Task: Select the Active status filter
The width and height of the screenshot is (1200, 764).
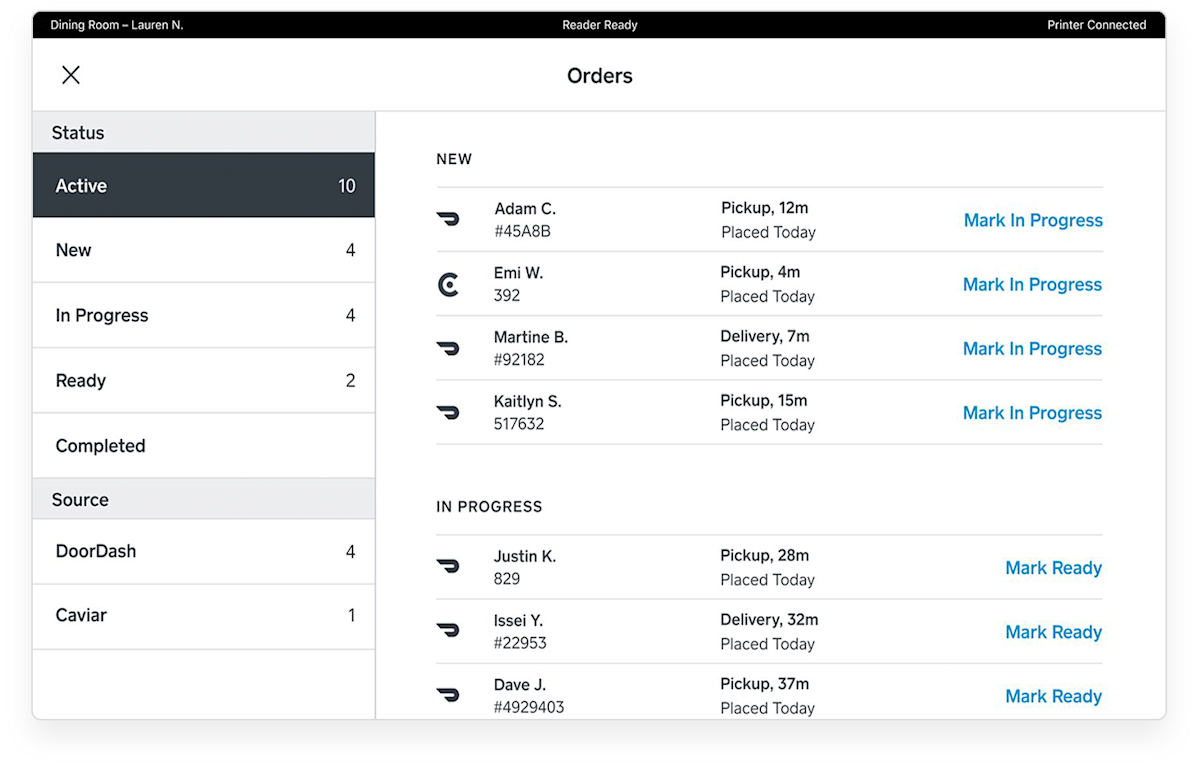Action: (x=204, y=185)
